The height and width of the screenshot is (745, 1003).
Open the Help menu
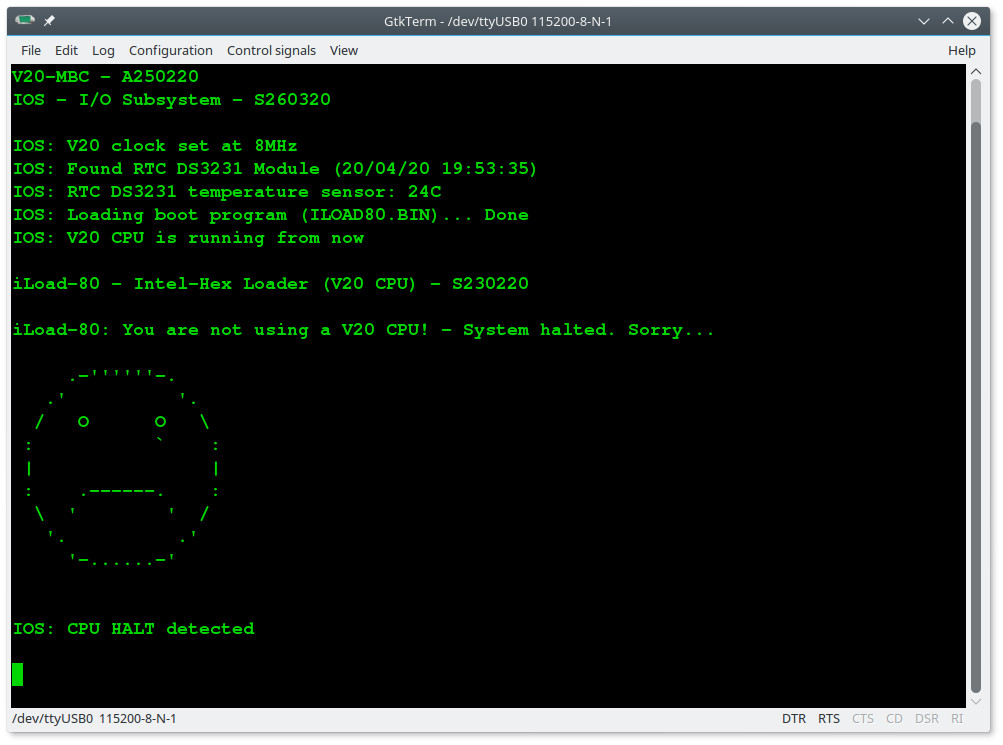(961, 51)
